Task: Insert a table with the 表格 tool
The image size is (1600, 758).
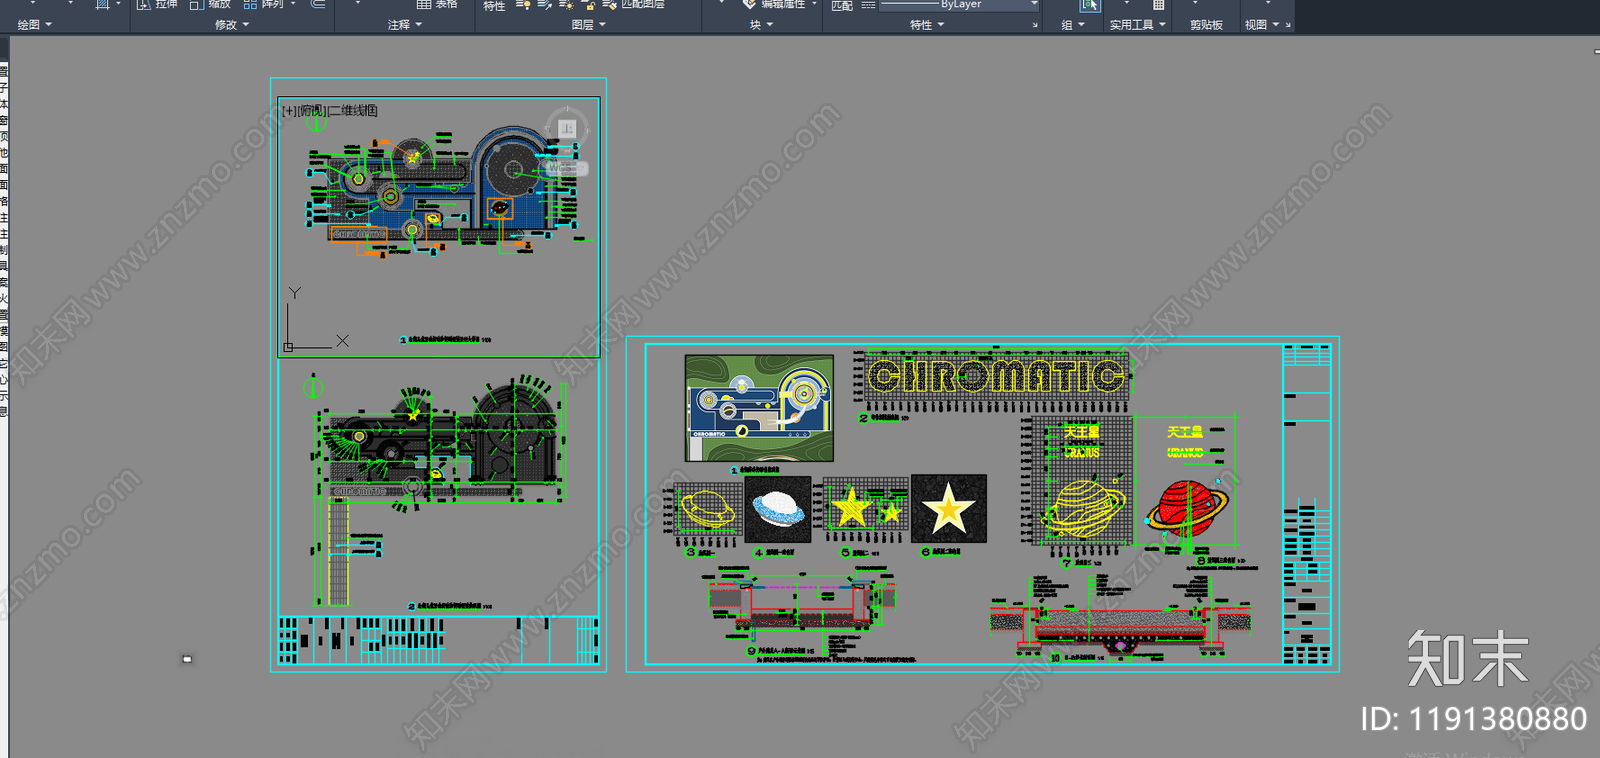Action: pyautogui.click(x=437, y=4)
